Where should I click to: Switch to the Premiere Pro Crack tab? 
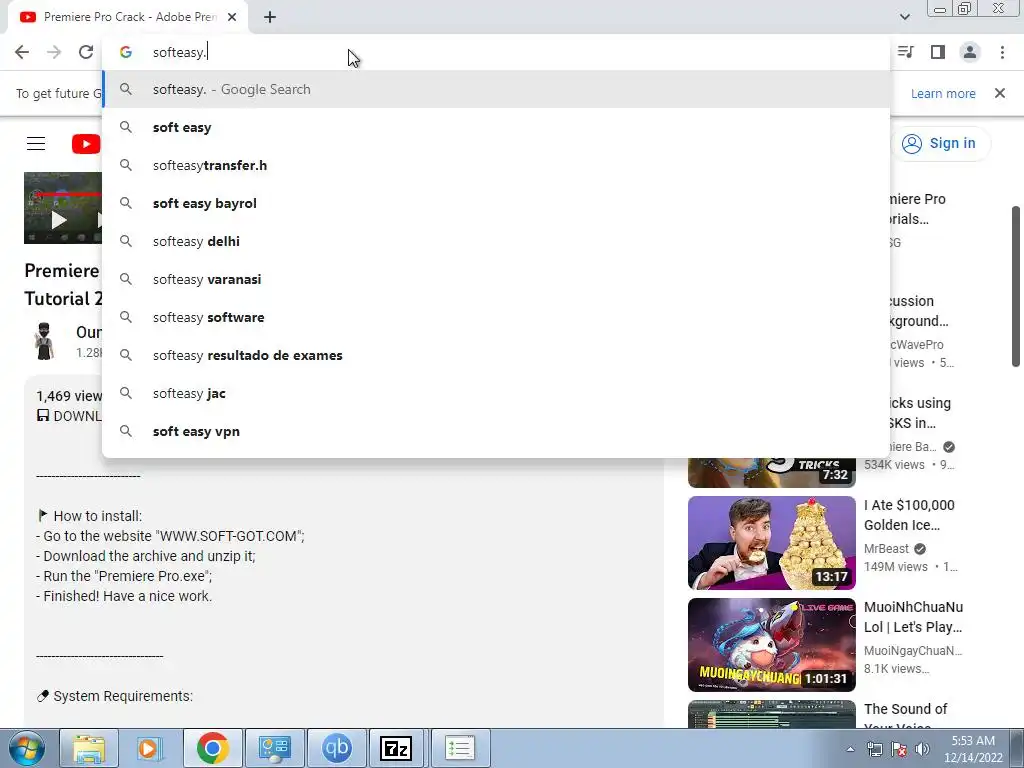129,18
